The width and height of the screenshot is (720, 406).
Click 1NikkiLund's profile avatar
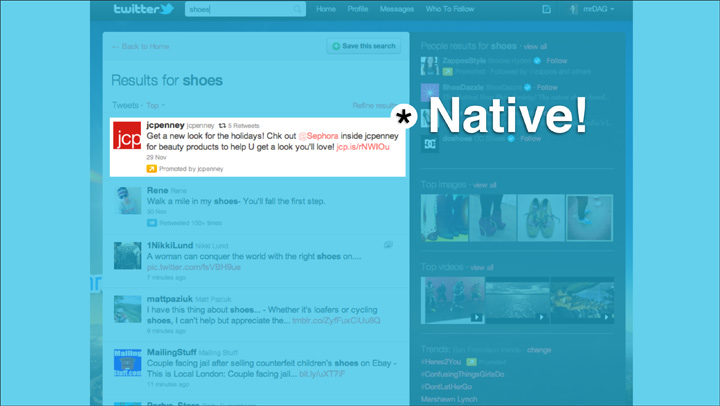[x=128, y=255]
